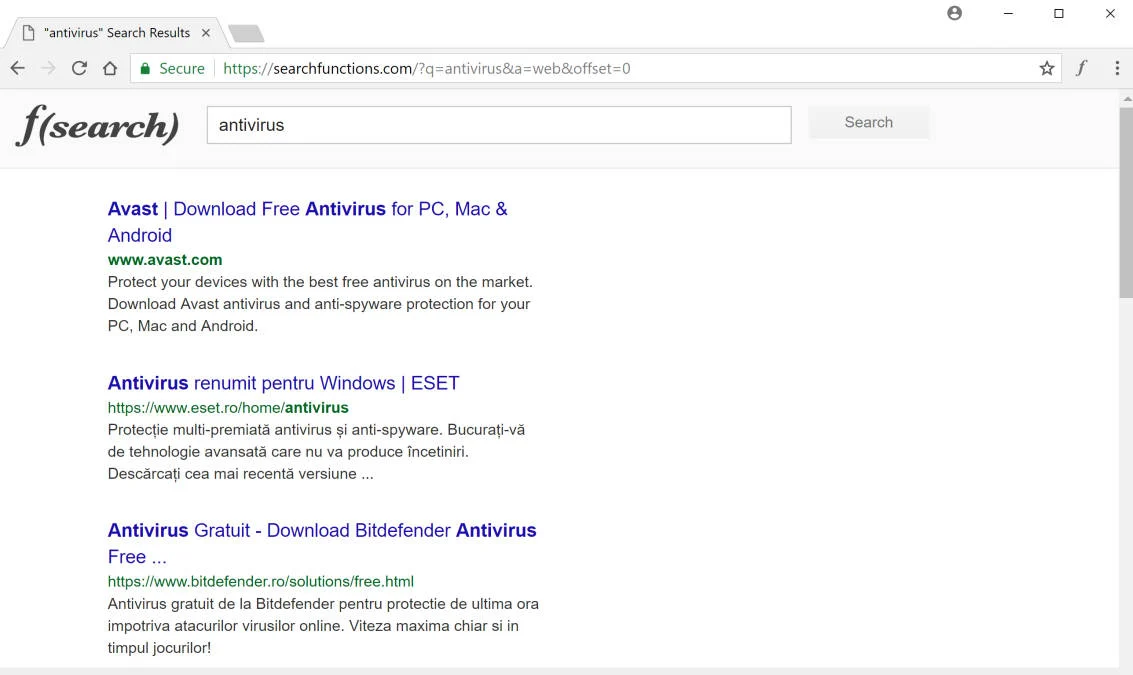Click the green Secure padlock icon
Screen dimensions: 1133x675
[x=145, y=69]
